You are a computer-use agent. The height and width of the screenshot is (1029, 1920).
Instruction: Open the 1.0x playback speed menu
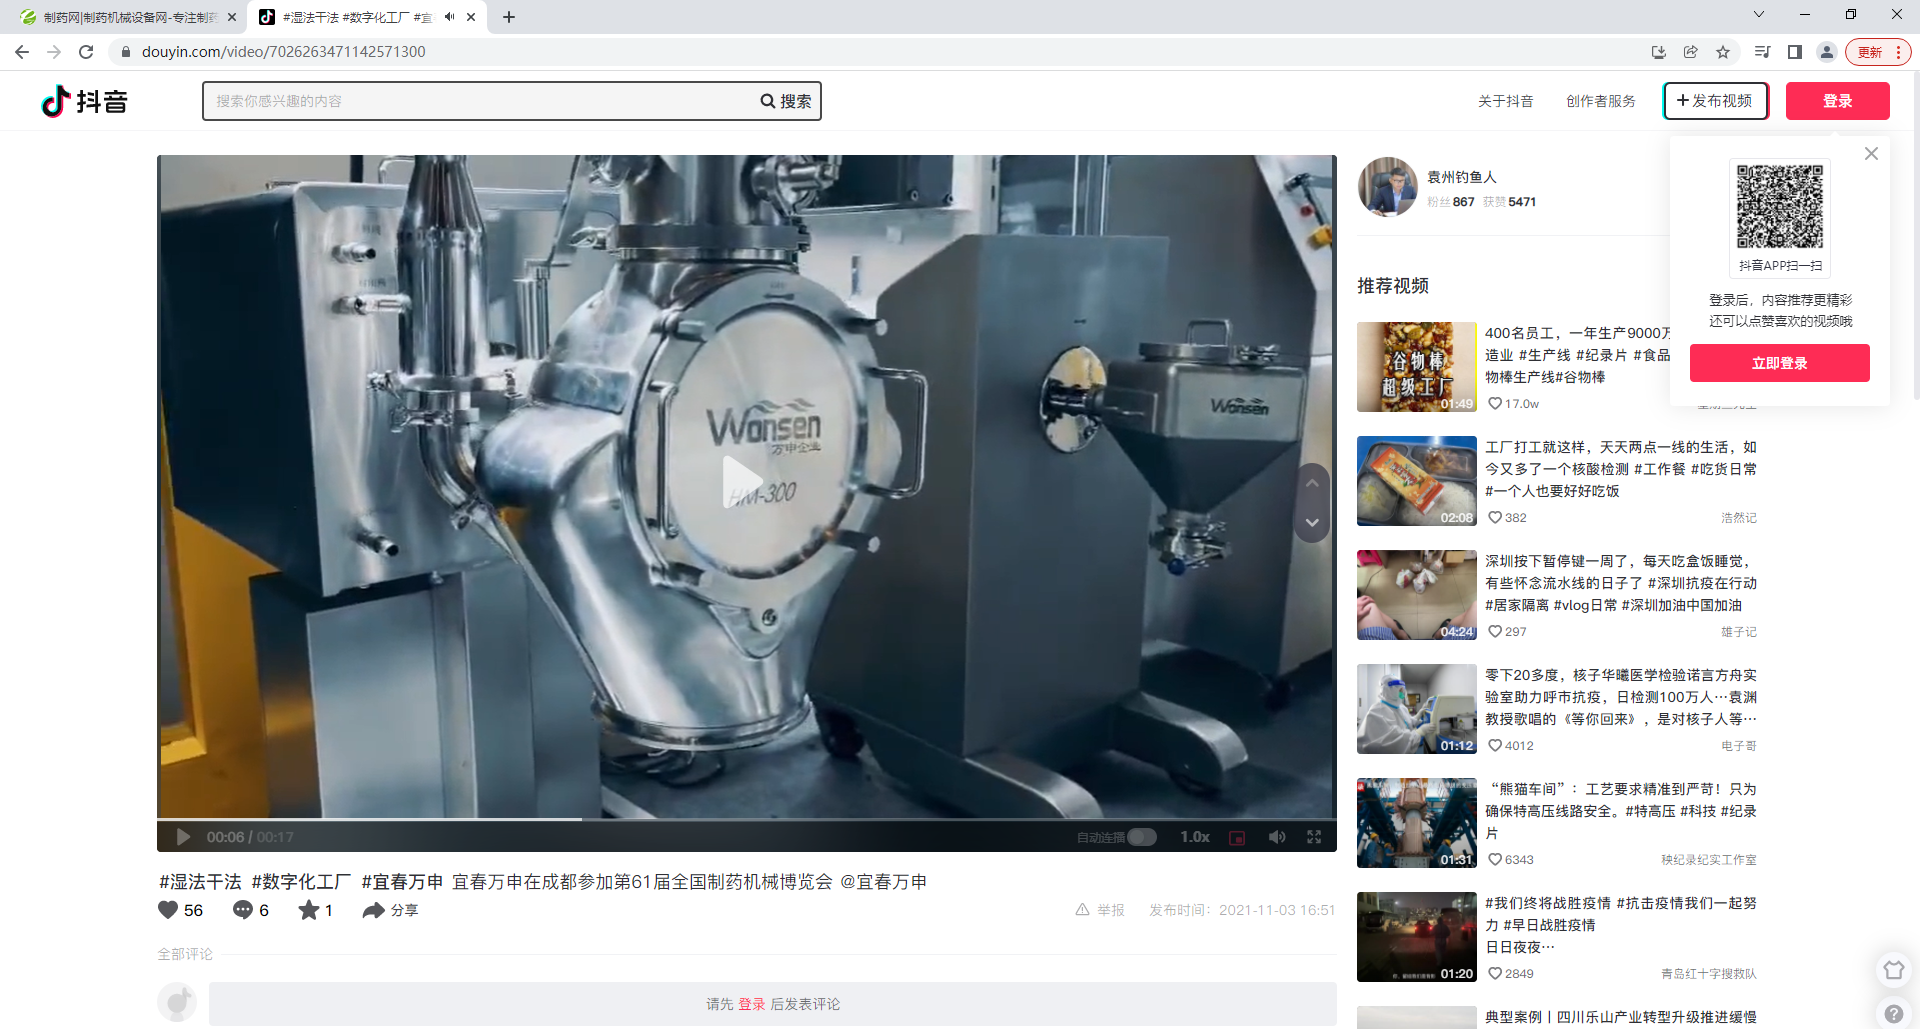pyautogui.click(x=1195, y=837)
